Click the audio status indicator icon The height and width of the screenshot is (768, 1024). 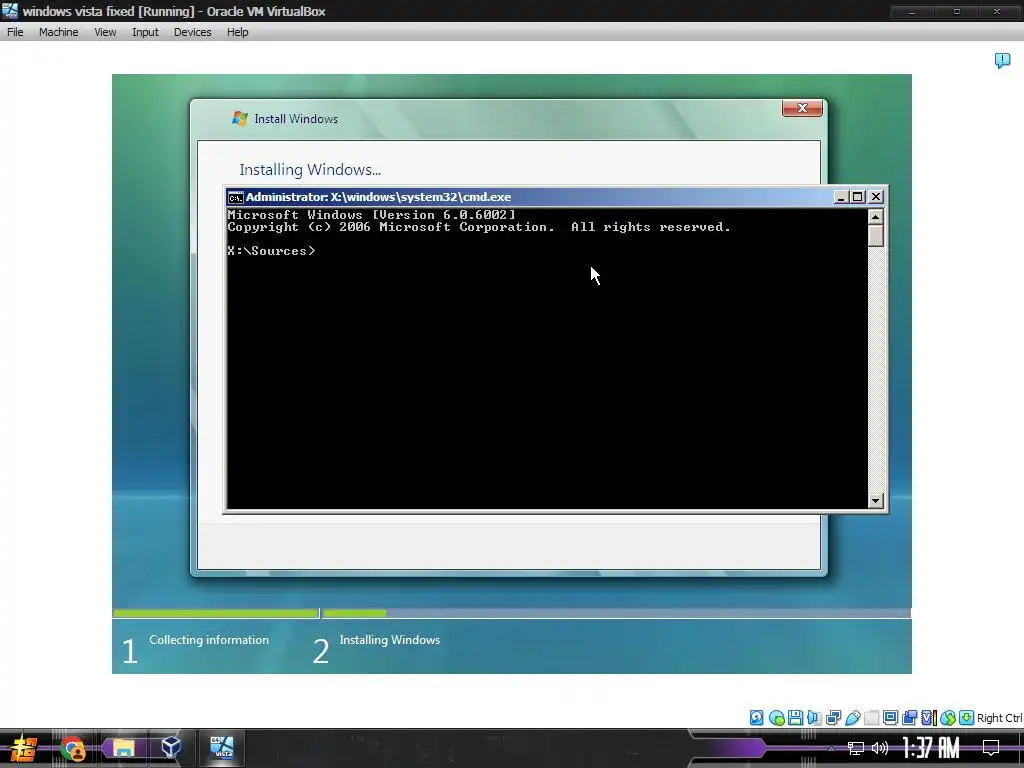pos(814,718)
